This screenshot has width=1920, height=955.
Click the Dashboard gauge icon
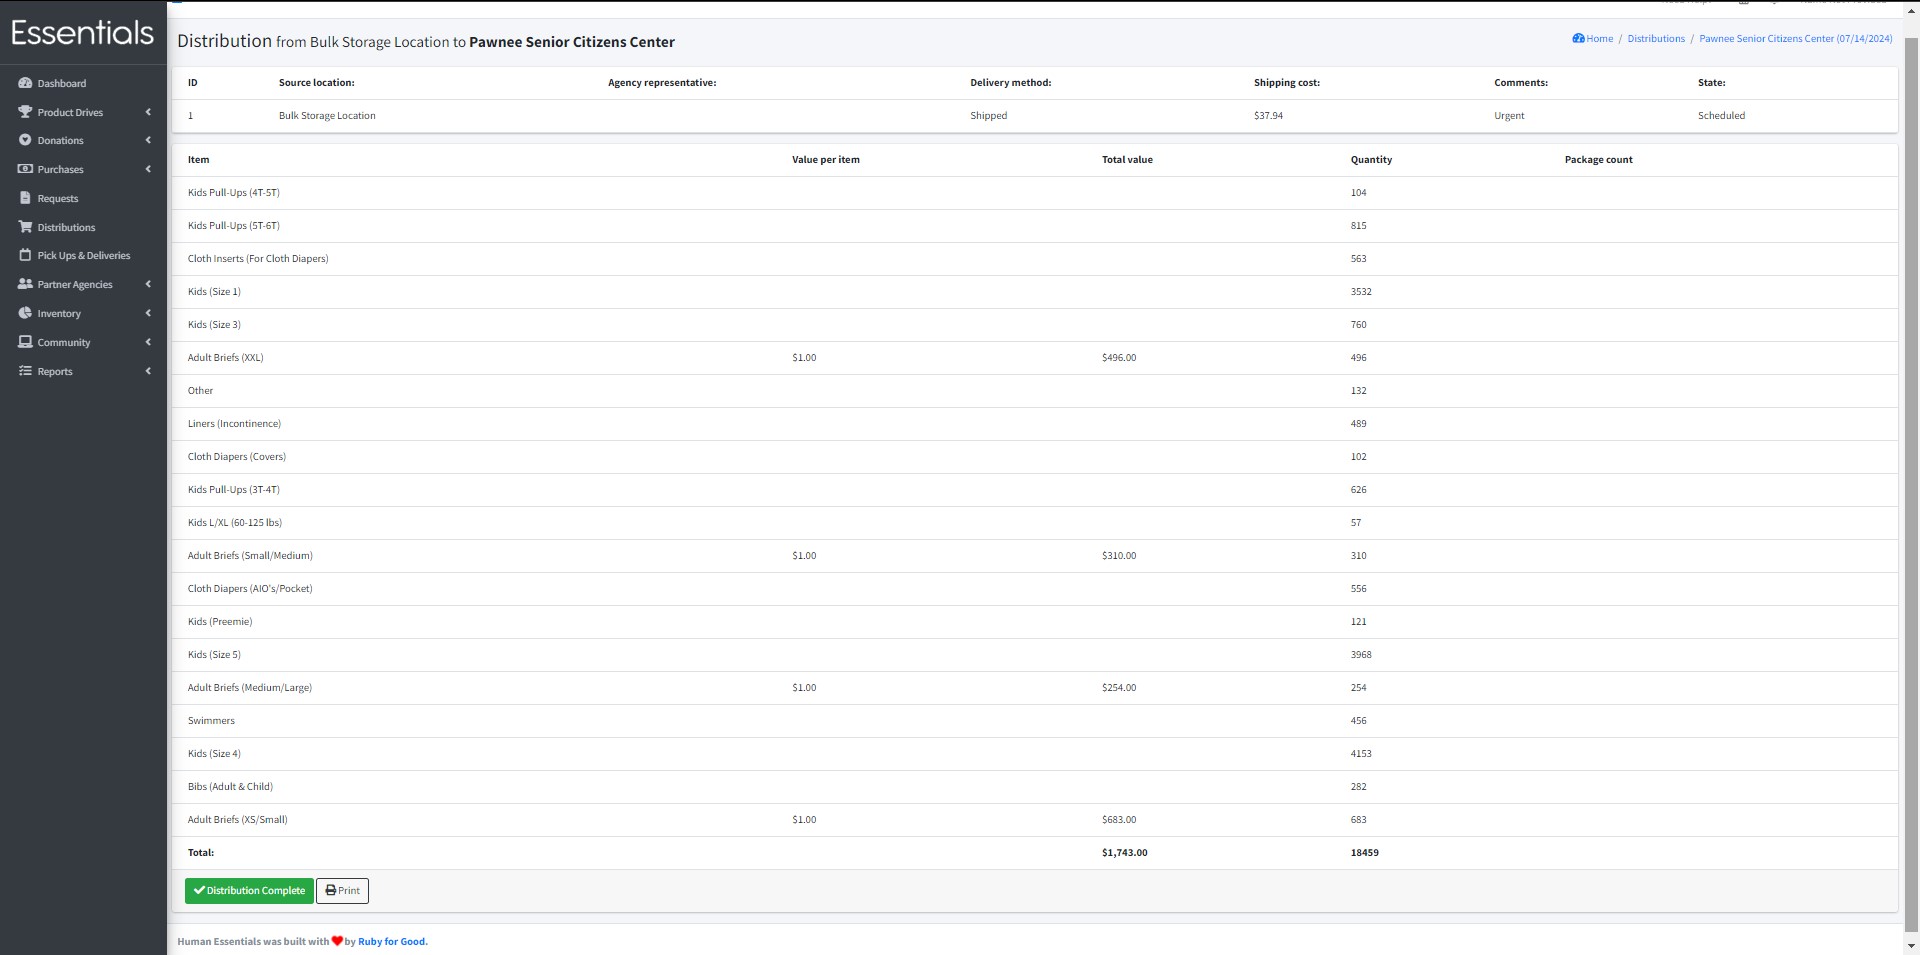[25, 83]
